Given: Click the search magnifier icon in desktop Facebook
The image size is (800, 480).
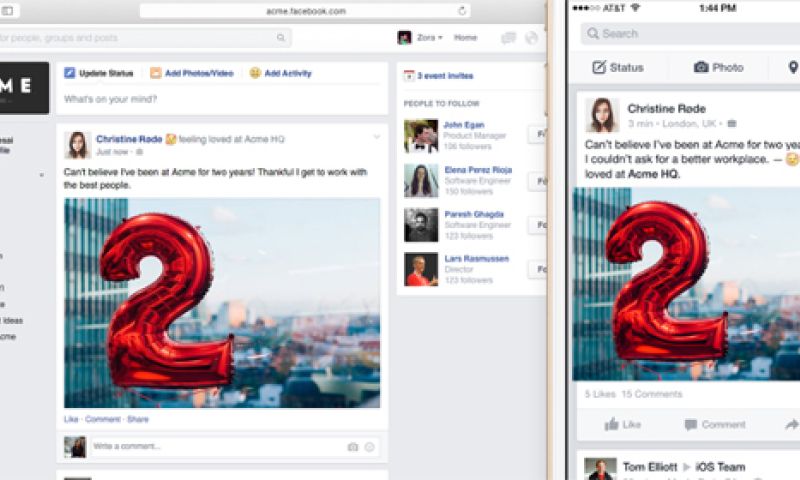Looking at the screenshot, I should pyautogui.click(x=281, y=38).
